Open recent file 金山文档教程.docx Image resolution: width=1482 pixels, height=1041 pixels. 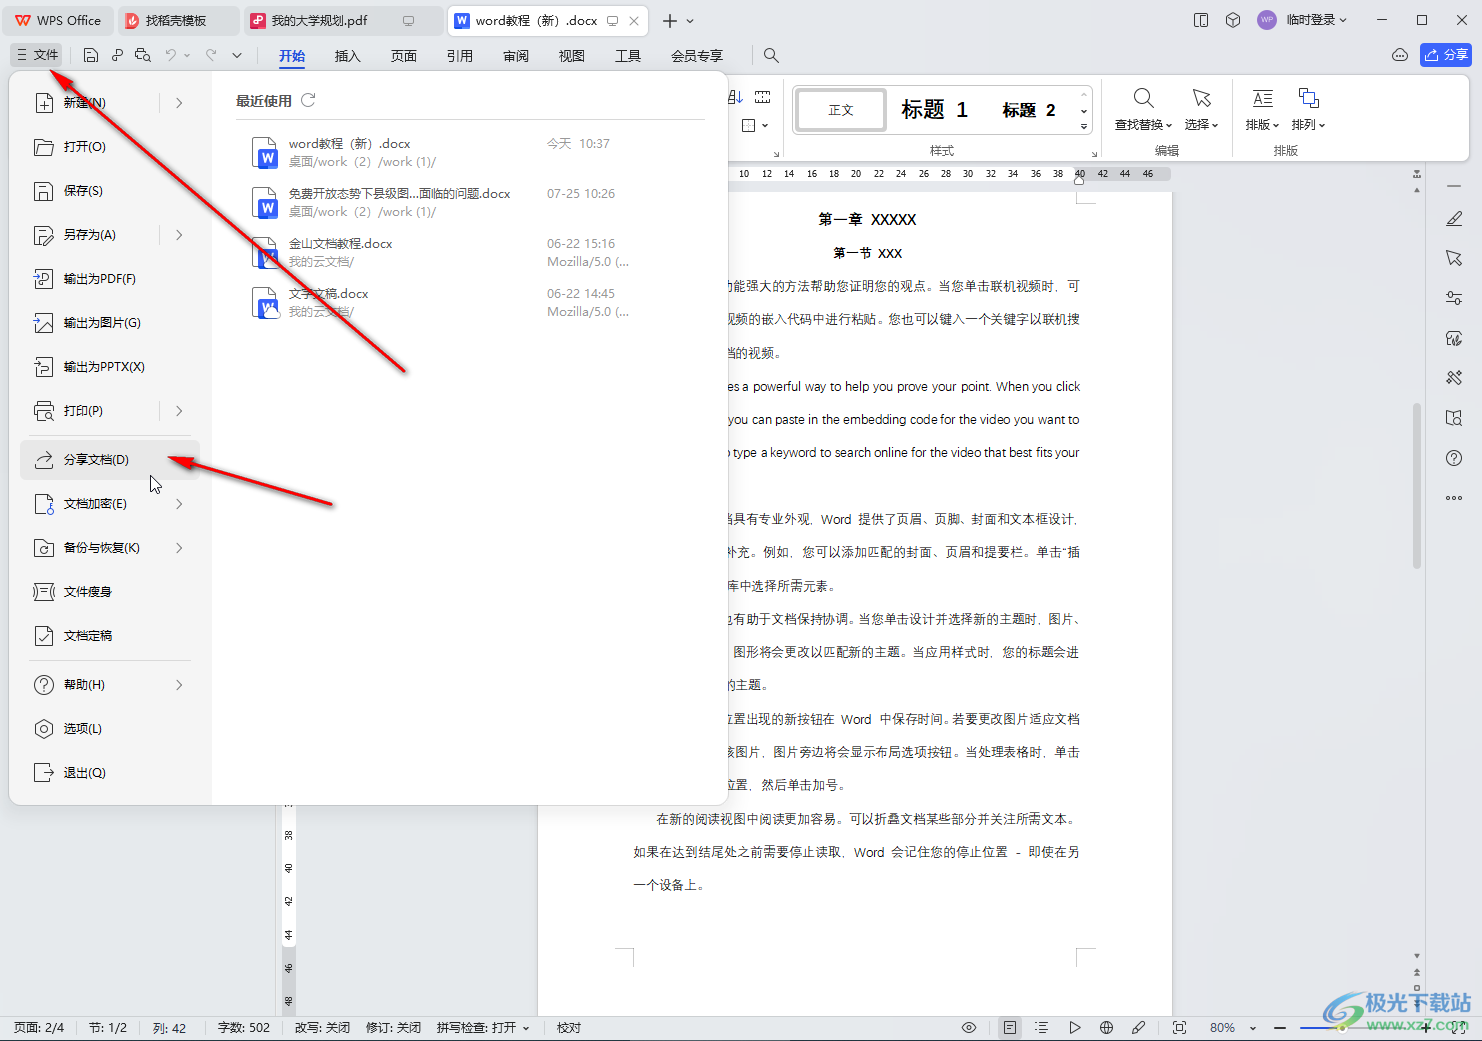pyautogui.click(x=470, y=252)
